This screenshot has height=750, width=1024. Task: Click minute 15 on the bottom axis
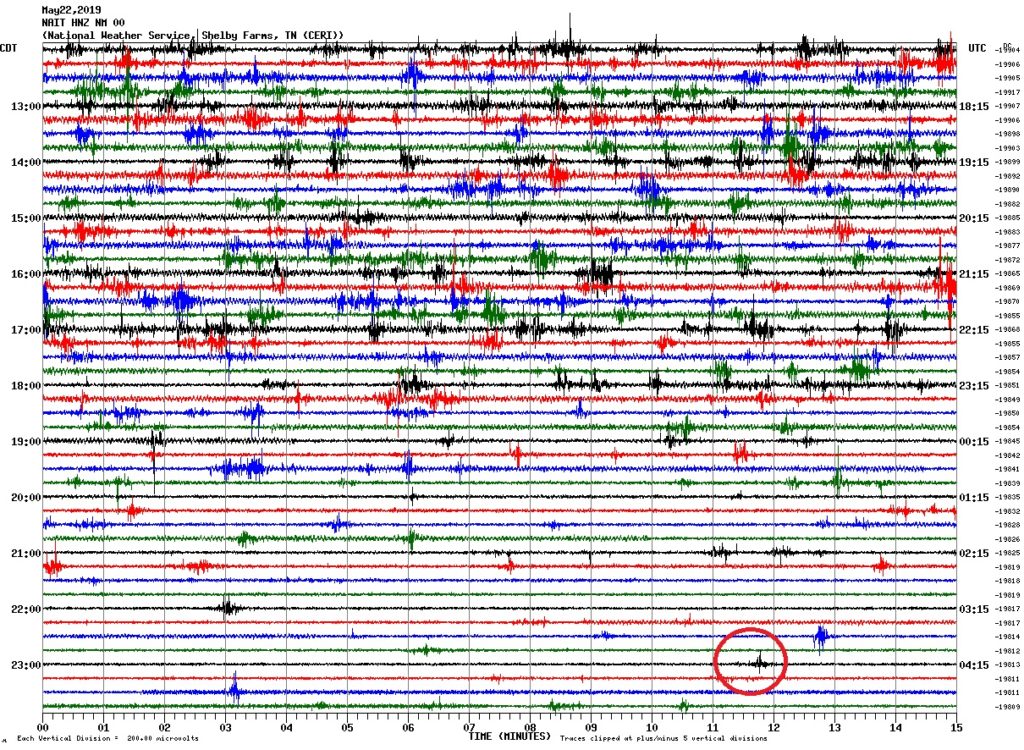click(x=955, y=728)
